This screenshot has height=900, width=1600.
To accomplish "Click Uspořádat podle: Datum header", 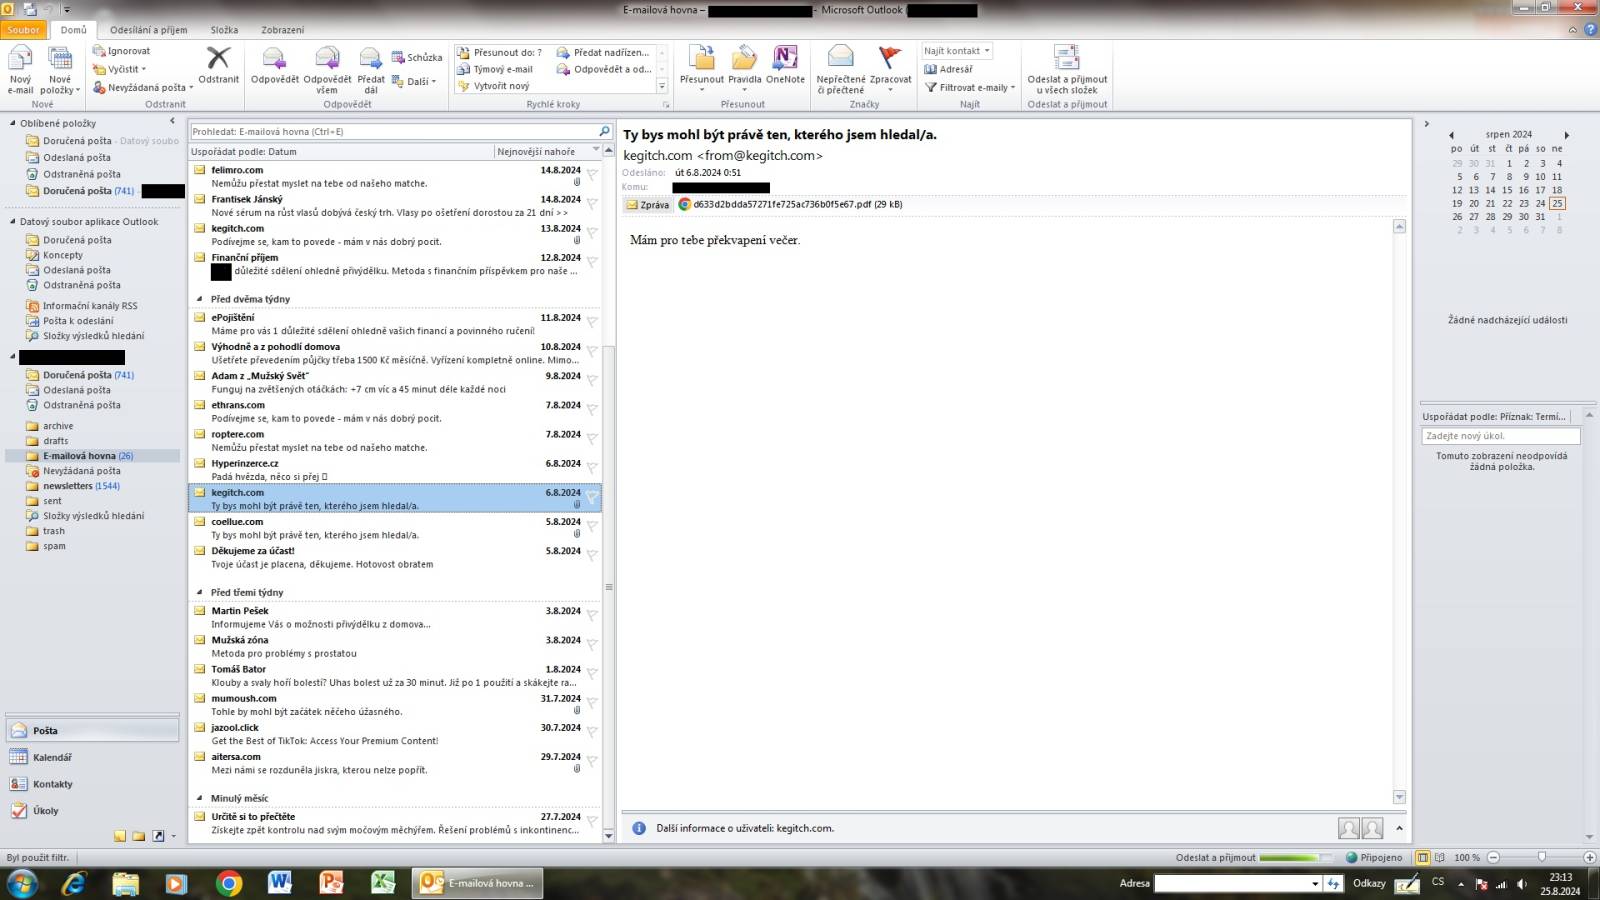I will tap(342, 151).
